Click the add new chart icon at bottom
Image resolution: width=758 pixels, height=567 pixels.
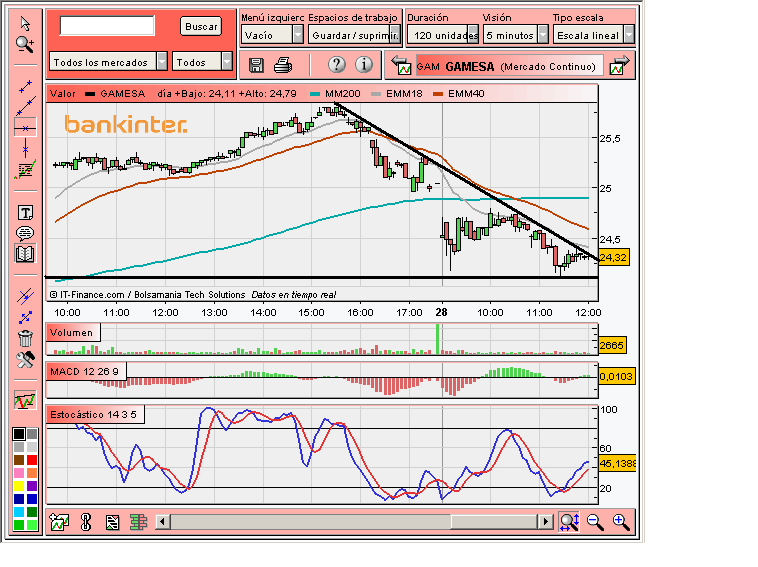point(59,522)
